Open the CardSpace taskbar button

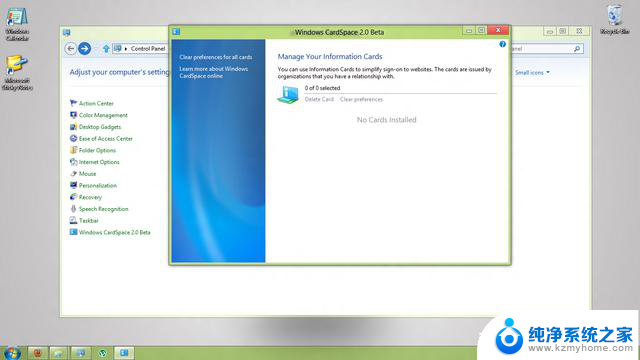coord(124,353)
